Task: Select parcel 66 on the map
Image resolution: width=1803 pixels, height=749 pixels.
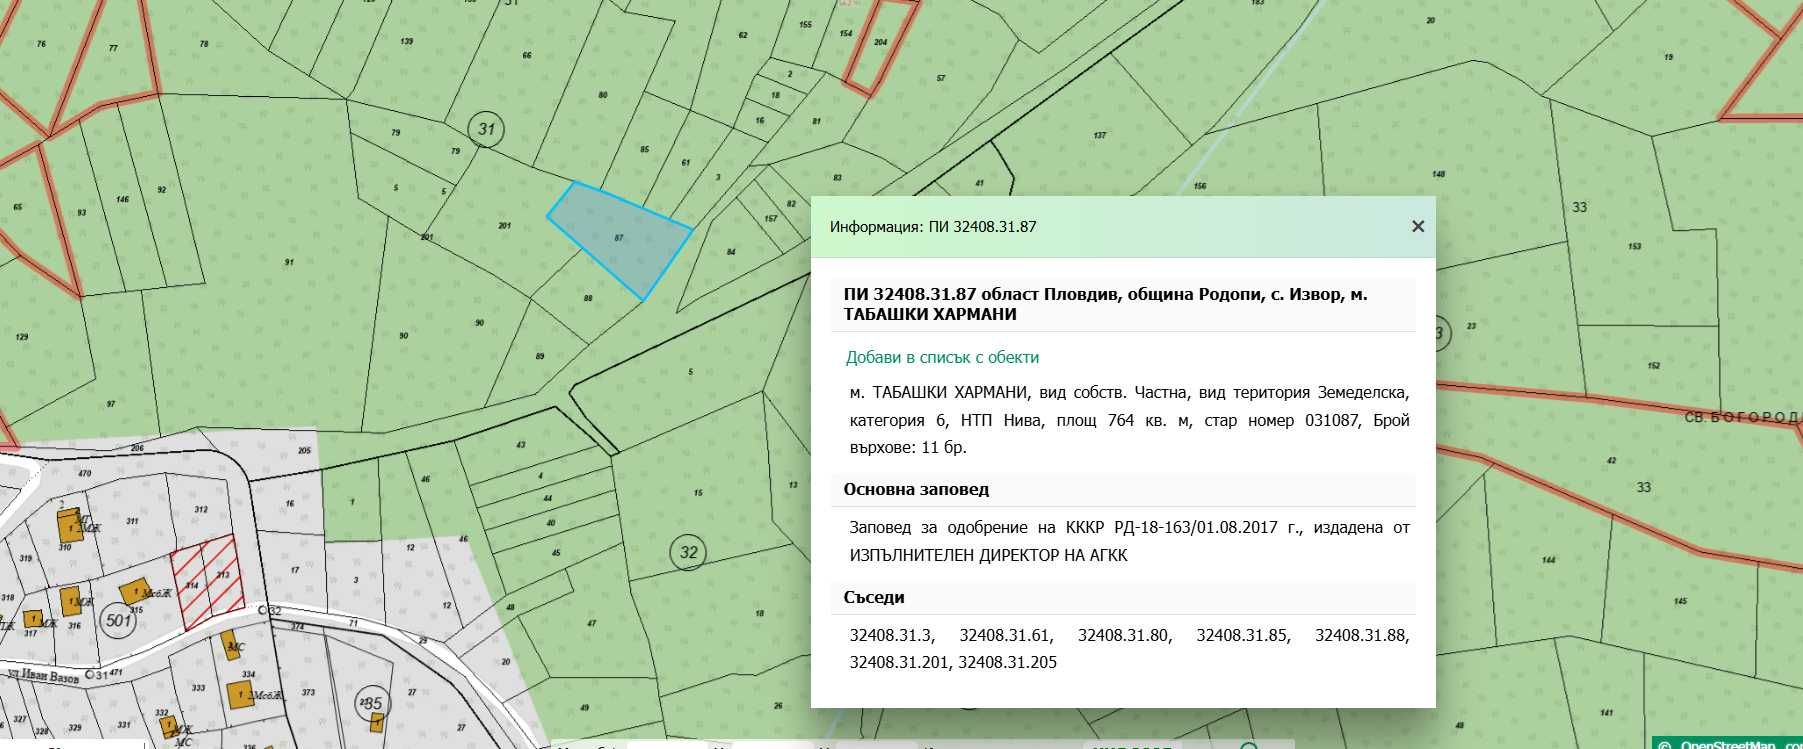Action: 527,55
